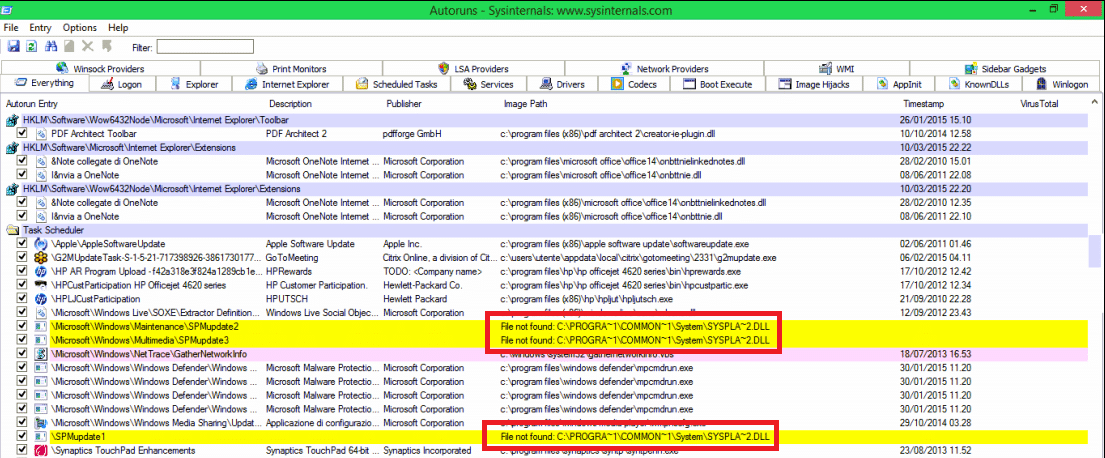Screen dimensions: 1105x458
Task: Click the VirusTotal column header
Action: [1039, 104]
